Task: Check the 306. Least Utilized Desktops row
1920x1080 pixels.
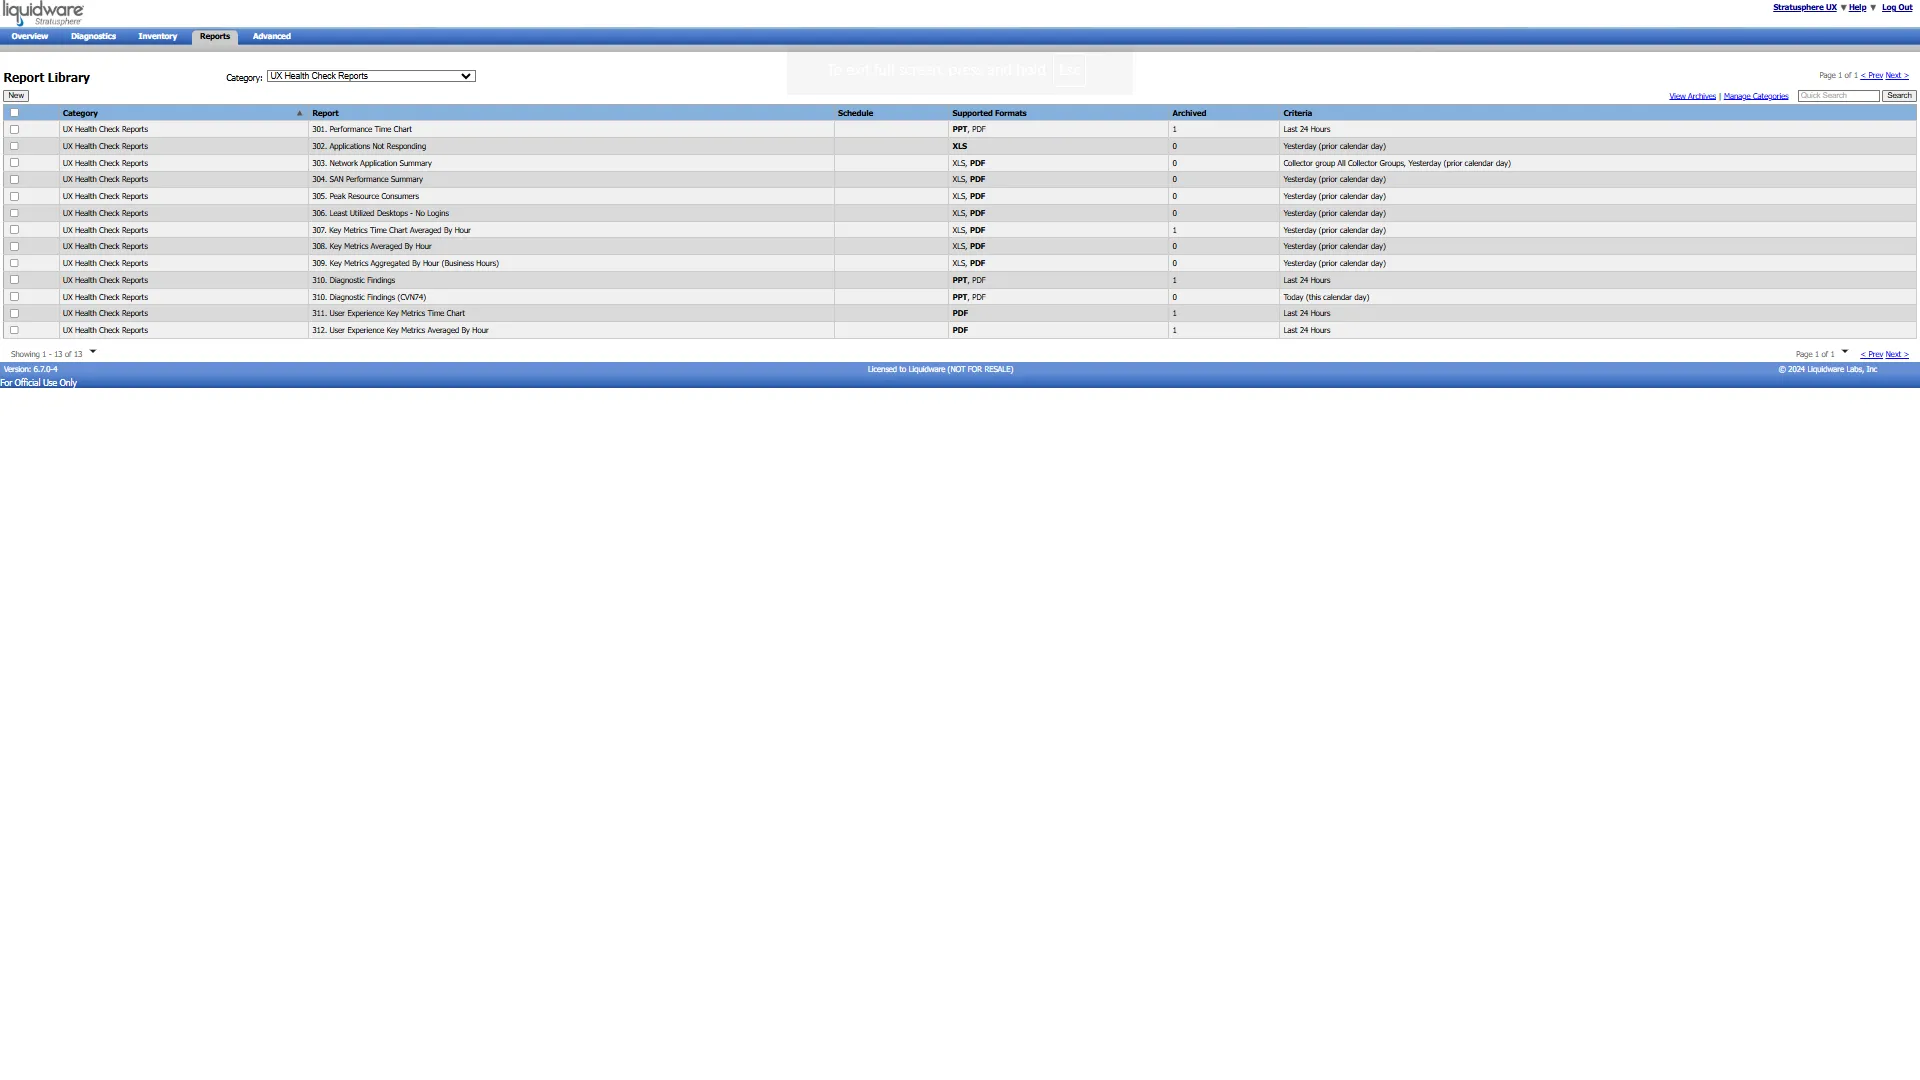Action: click(x=14, y=213)
